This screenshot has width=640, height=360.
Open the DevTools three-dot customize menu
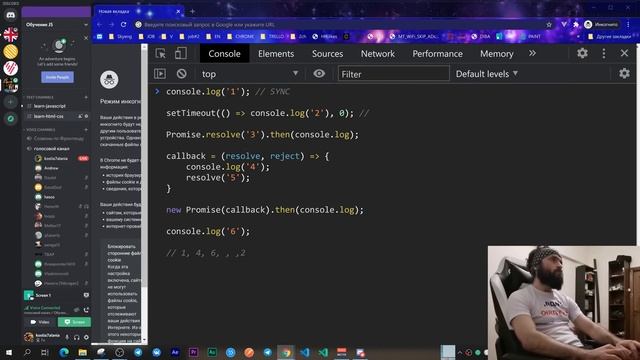pos(604,53)
